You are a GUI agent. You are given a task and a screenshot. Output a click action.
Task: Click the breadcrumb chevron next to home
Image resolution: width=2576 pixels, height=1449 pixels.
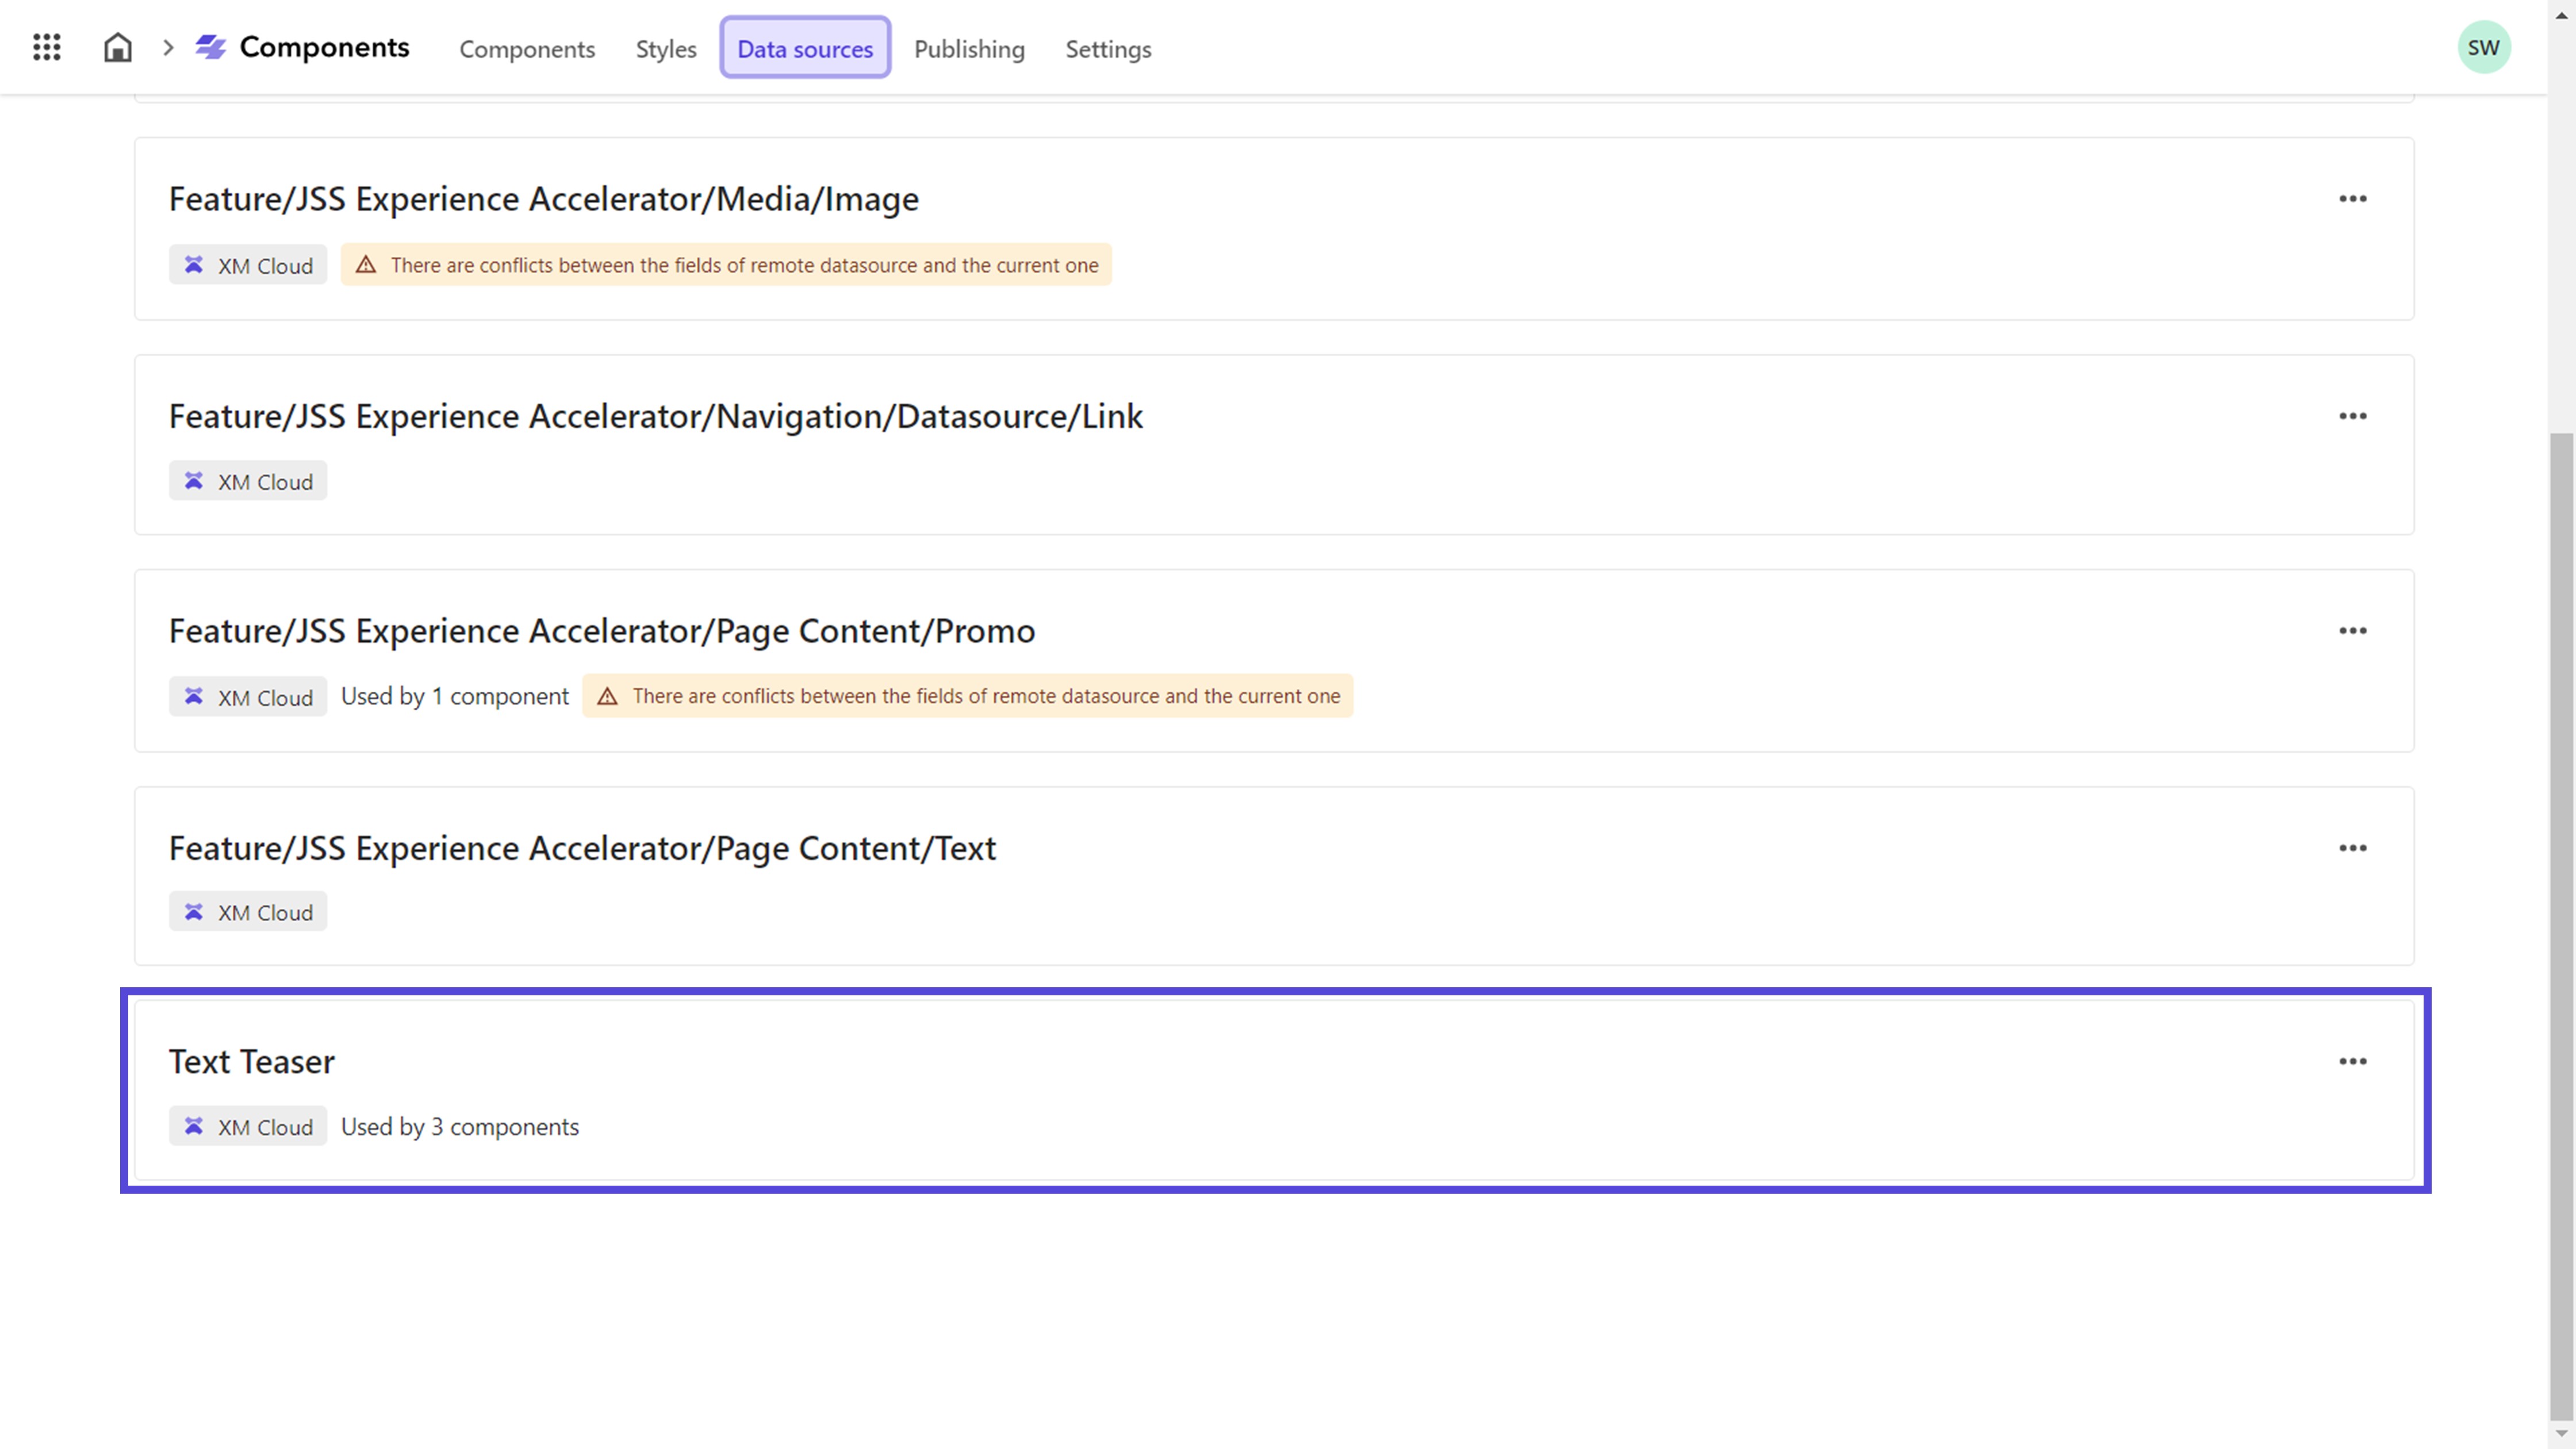[168, 47]
